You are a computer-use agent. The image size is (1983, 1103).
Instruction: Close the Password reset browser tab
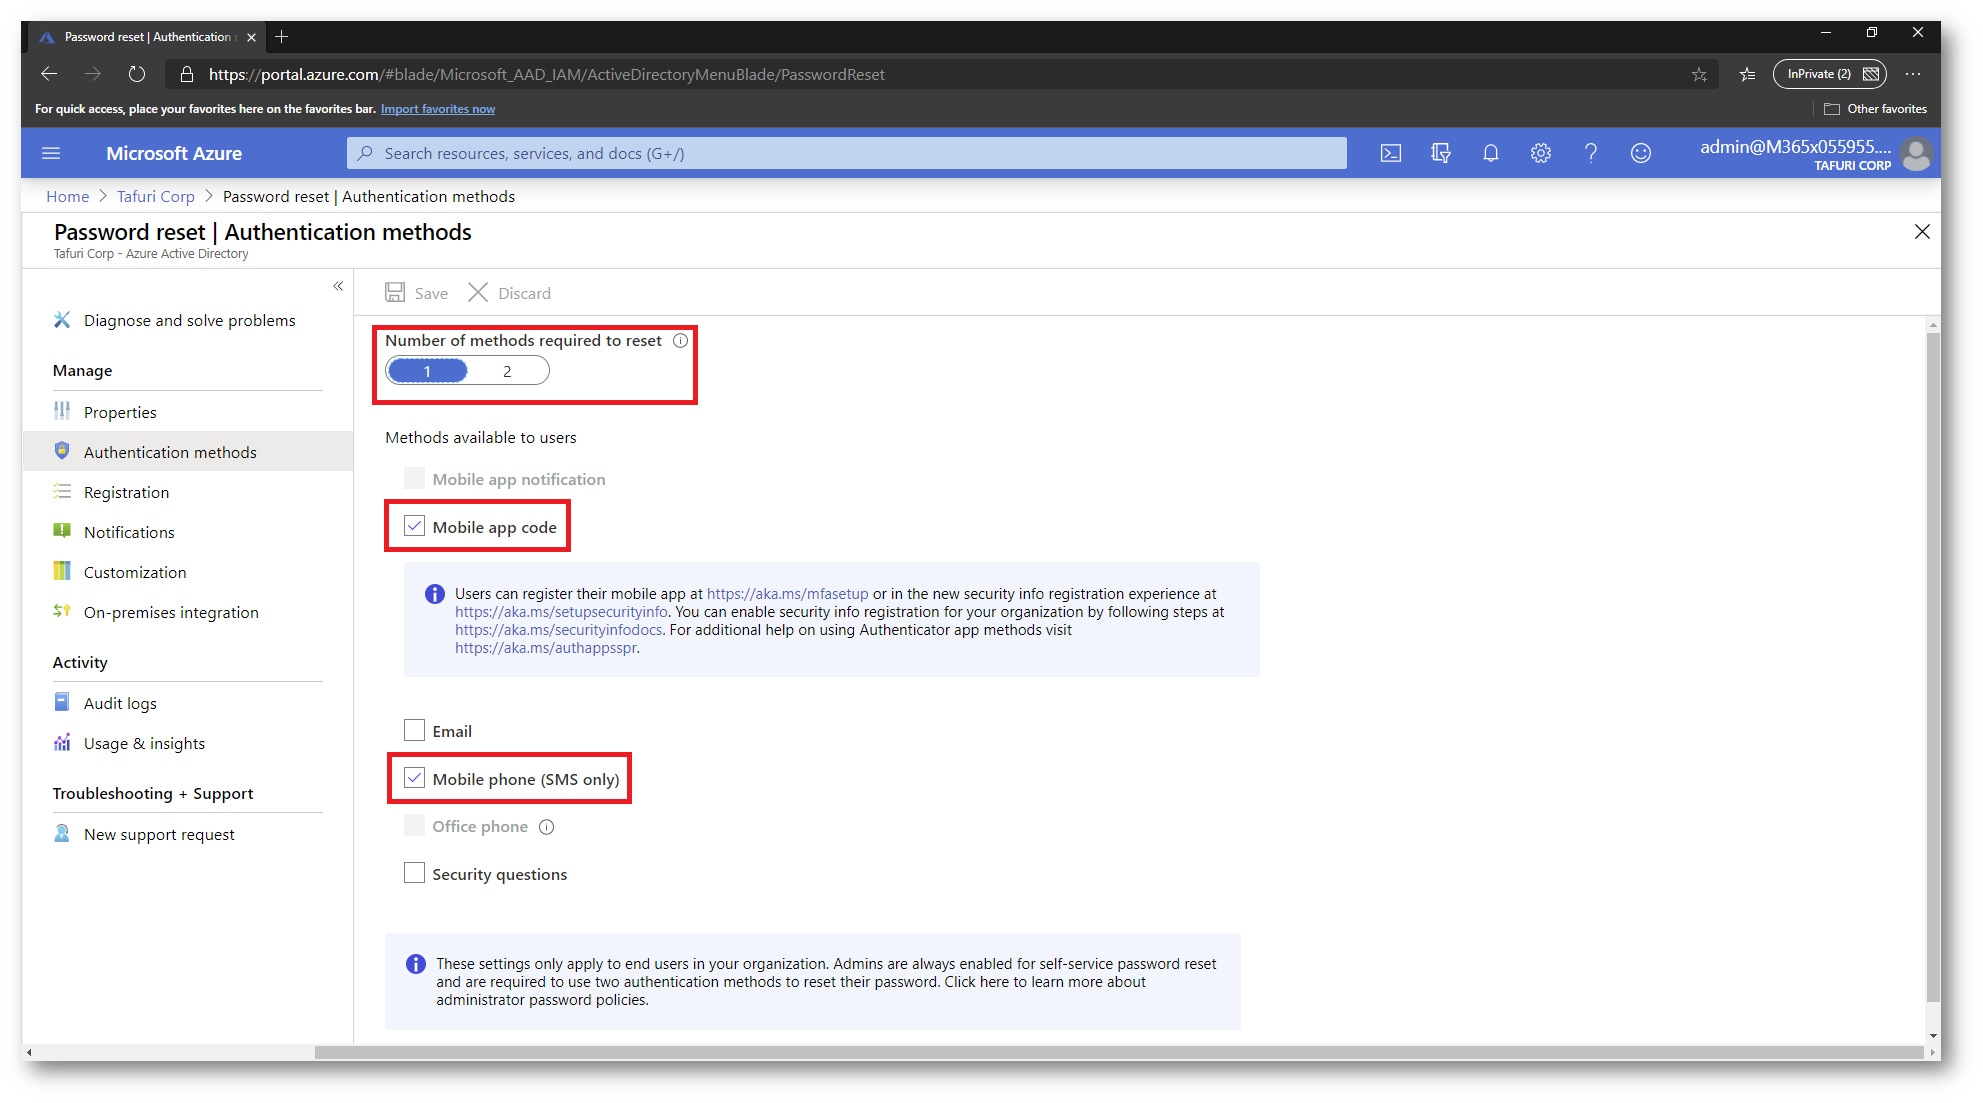click(x=251, y=37)
